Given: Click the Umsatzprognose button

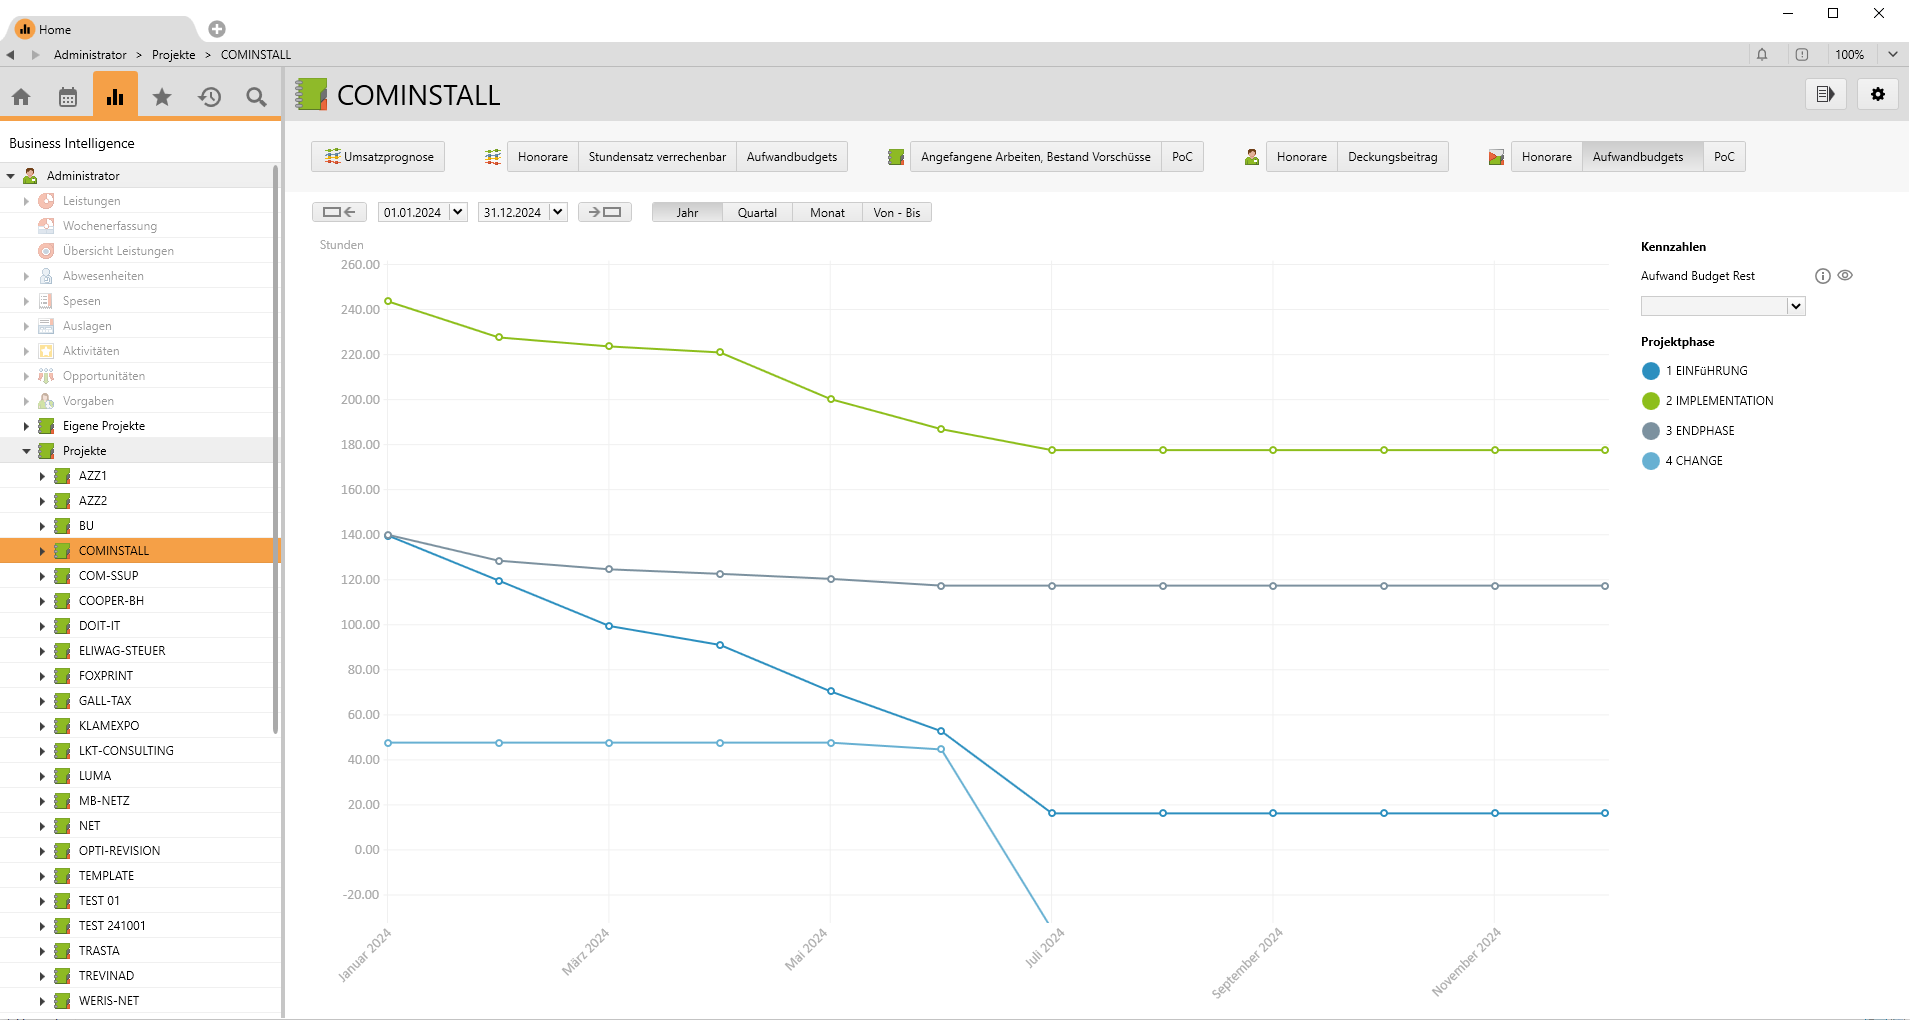Looking at the screenshot, I should click(x=378, y=157).
